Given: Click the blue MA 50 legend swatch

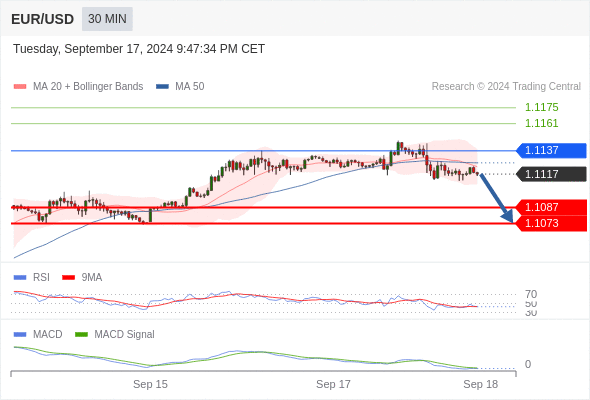Looking at the screenshot, I should (162, 87).
